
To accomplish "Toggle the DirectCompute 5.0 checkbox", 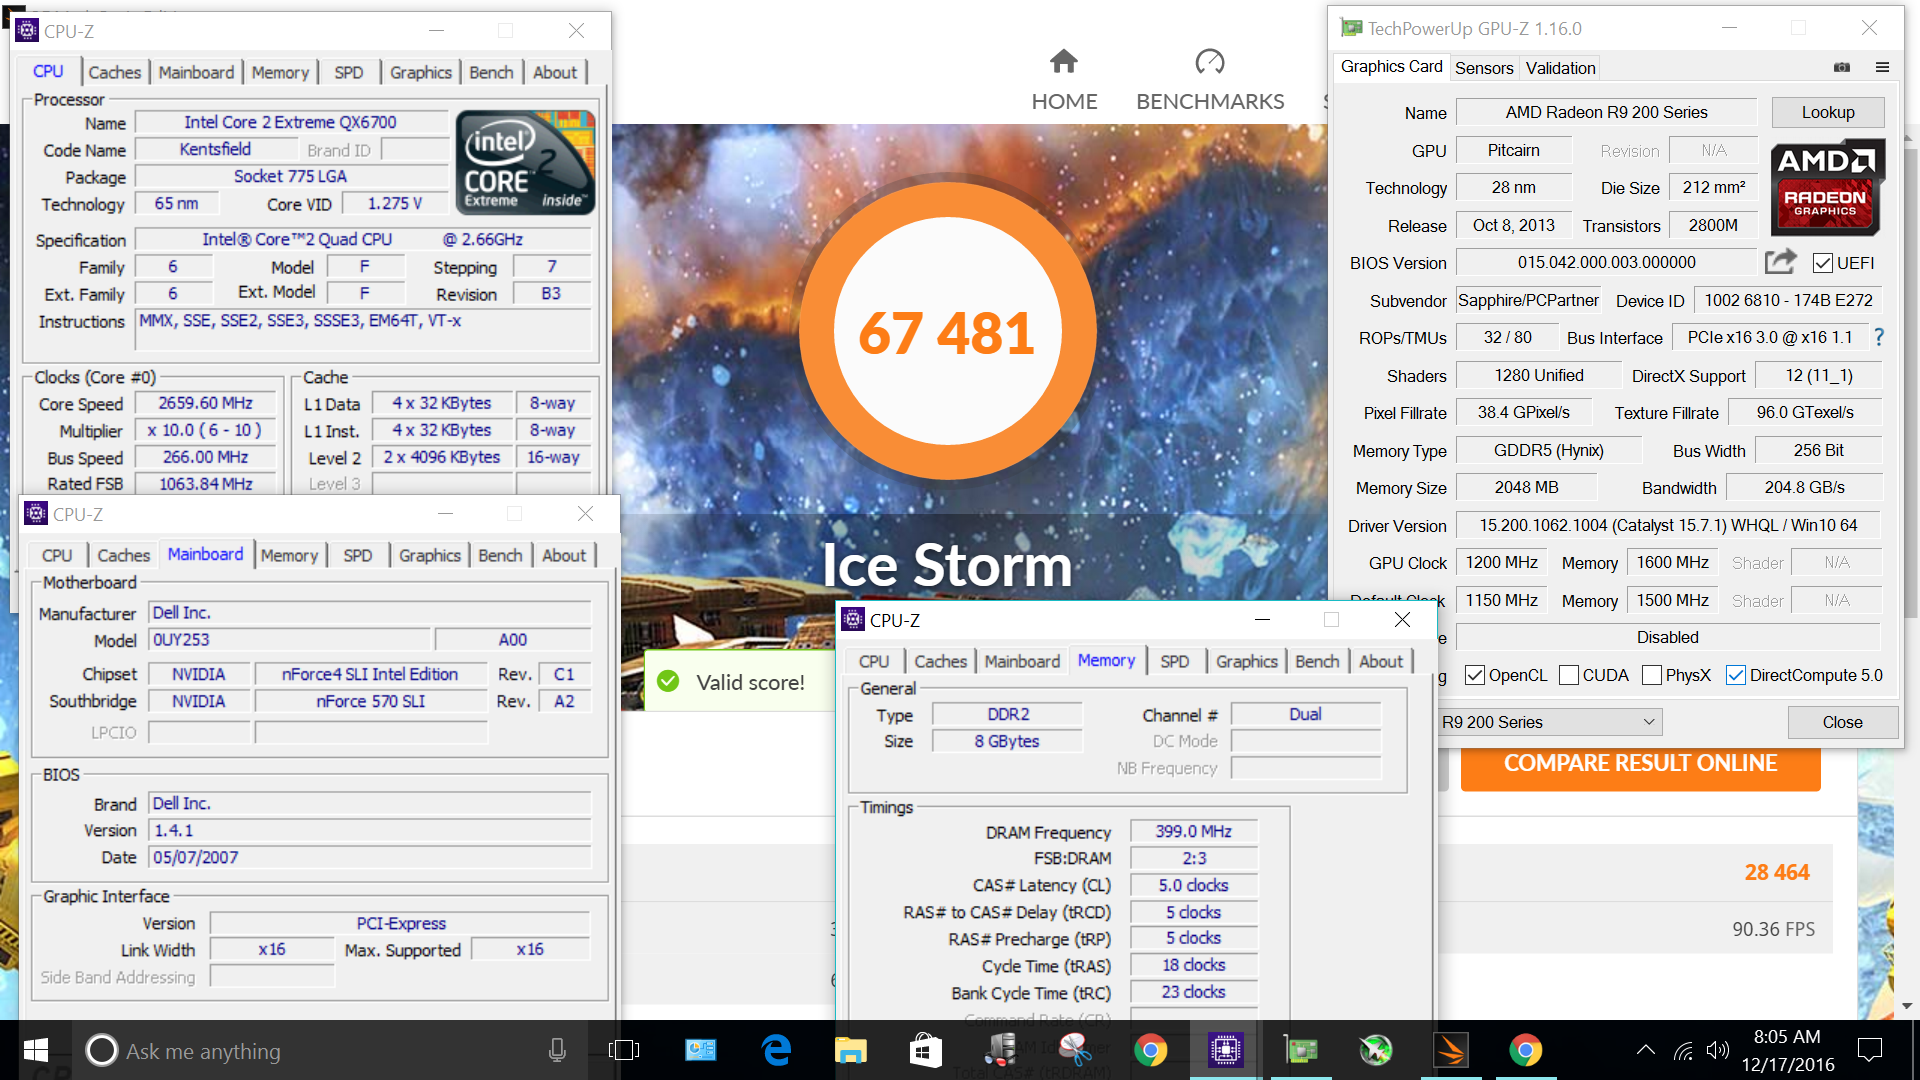I will [1736, 675].
